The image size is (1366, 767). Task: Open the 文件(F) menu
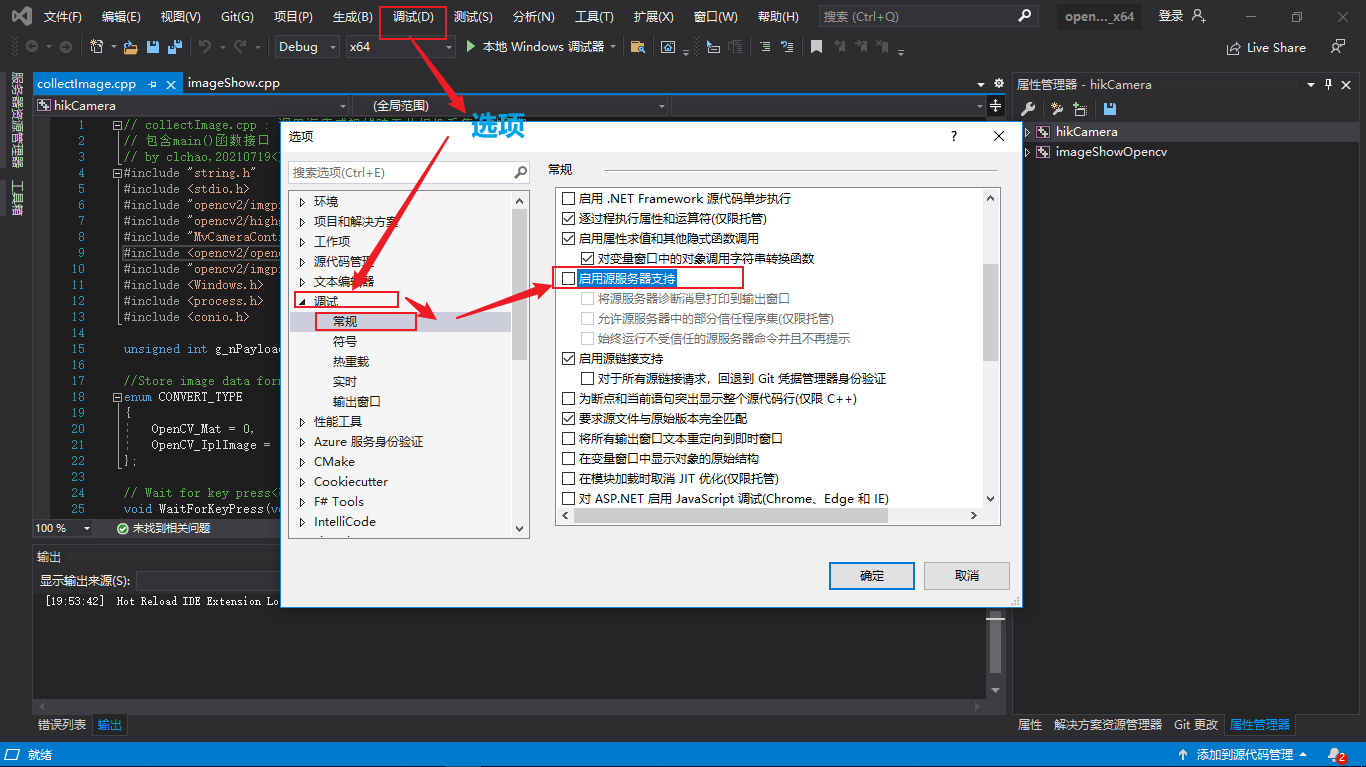tap(63, 17)
